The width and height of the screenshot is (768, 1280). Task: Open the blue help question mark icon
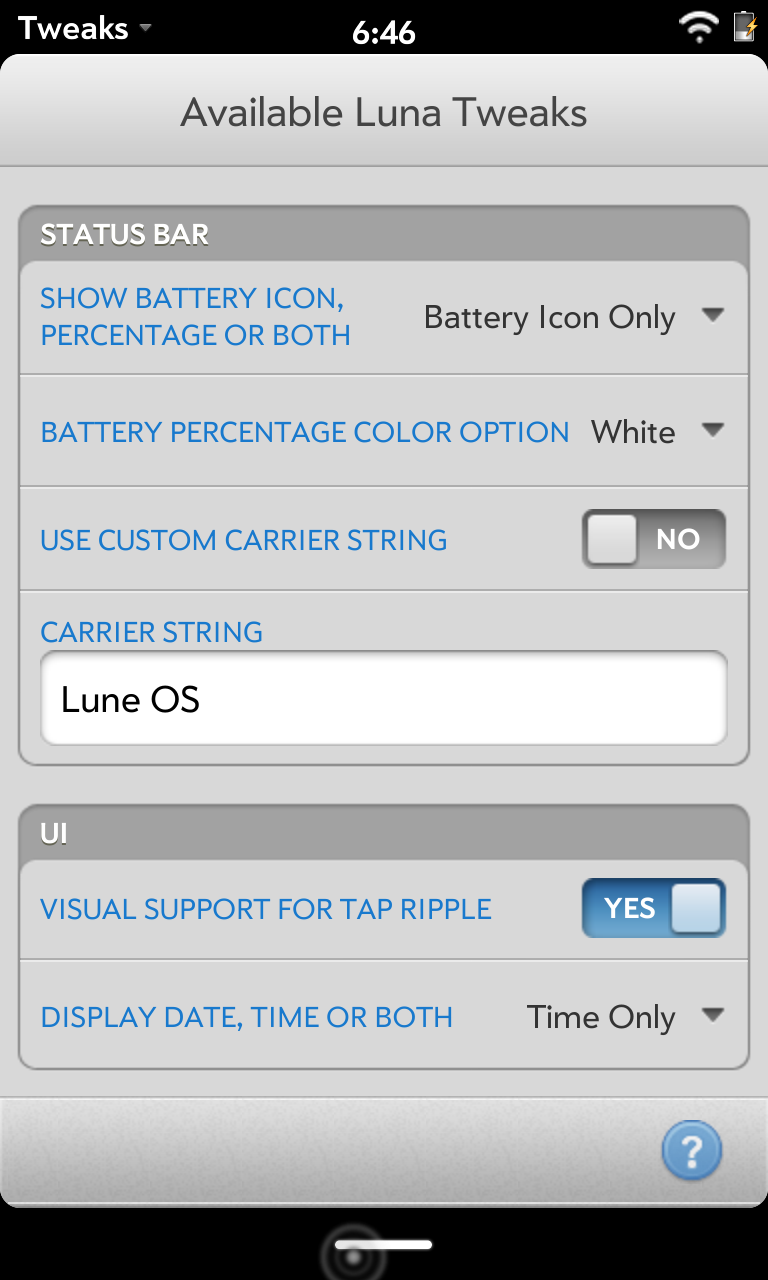pos(691,1151)
